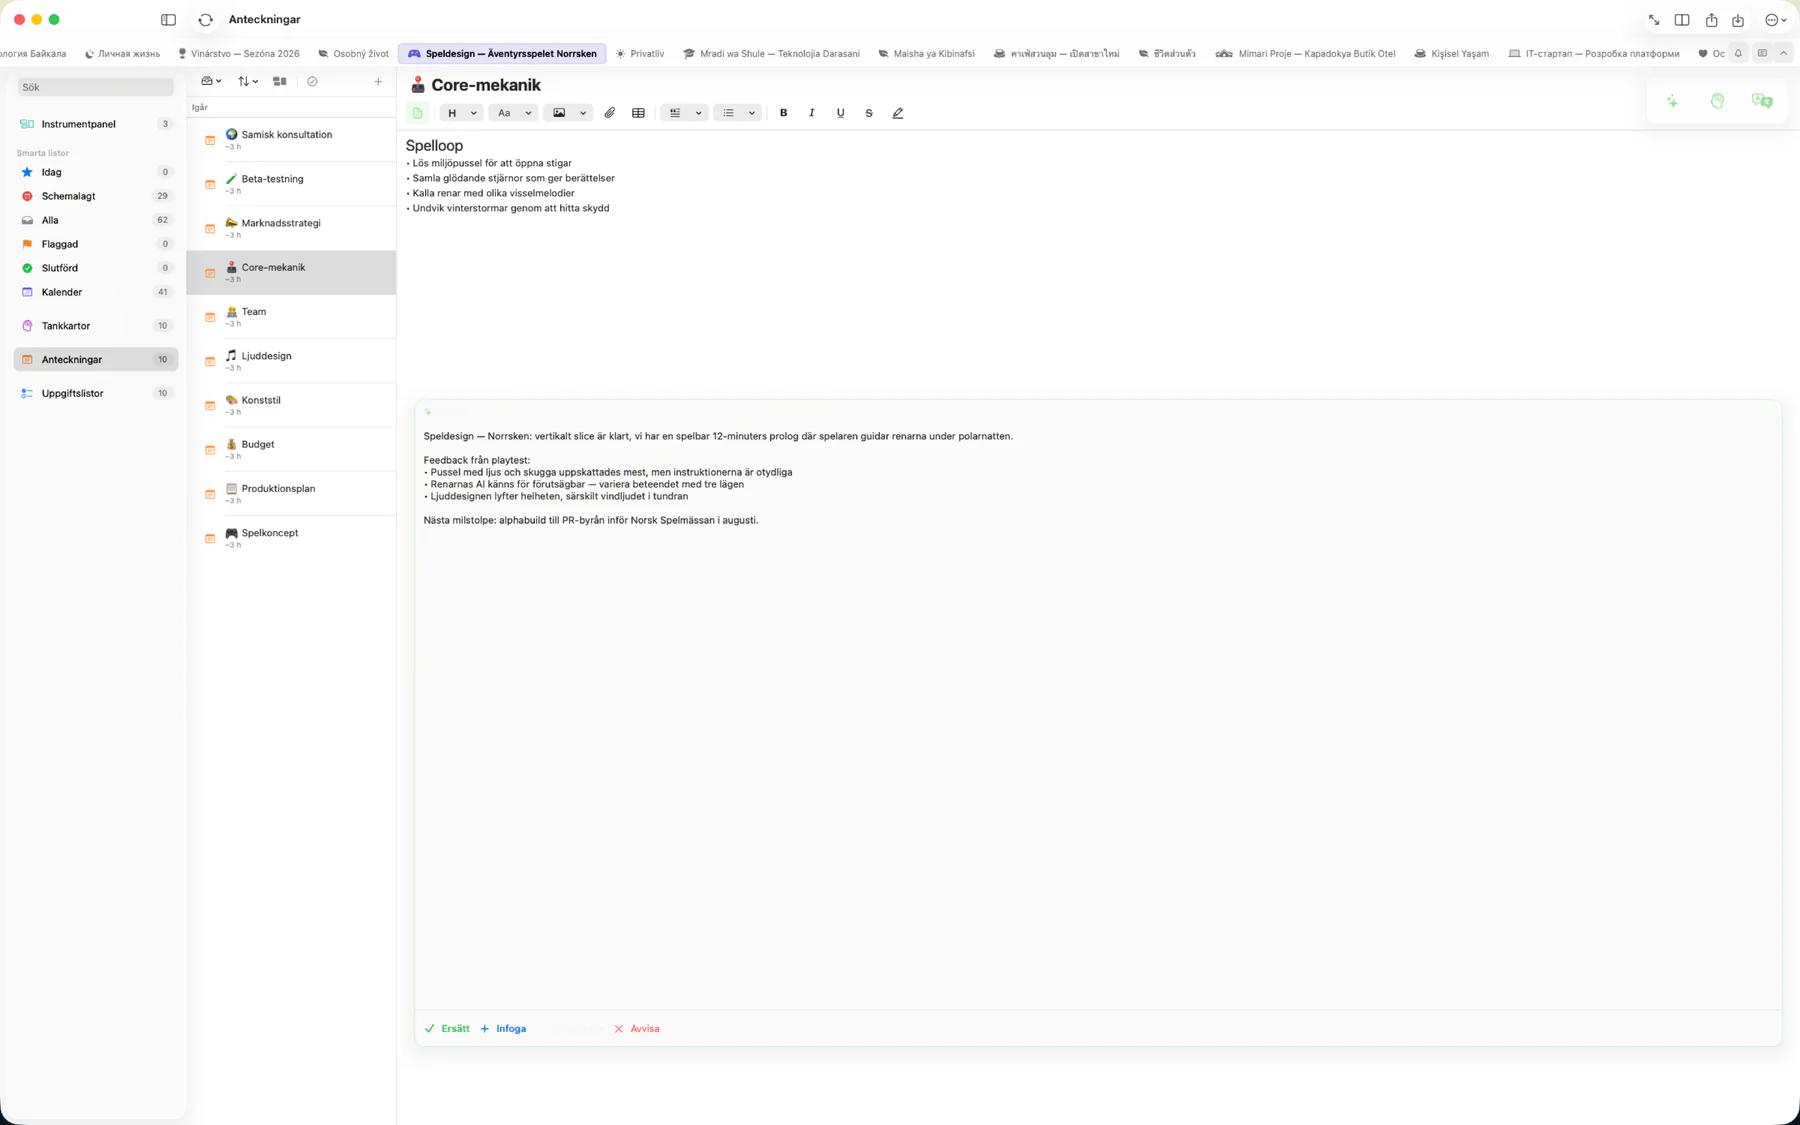This screenshot has height=1125, width=1800.
Task: Click the sync refresh icon
Action: 205,20
